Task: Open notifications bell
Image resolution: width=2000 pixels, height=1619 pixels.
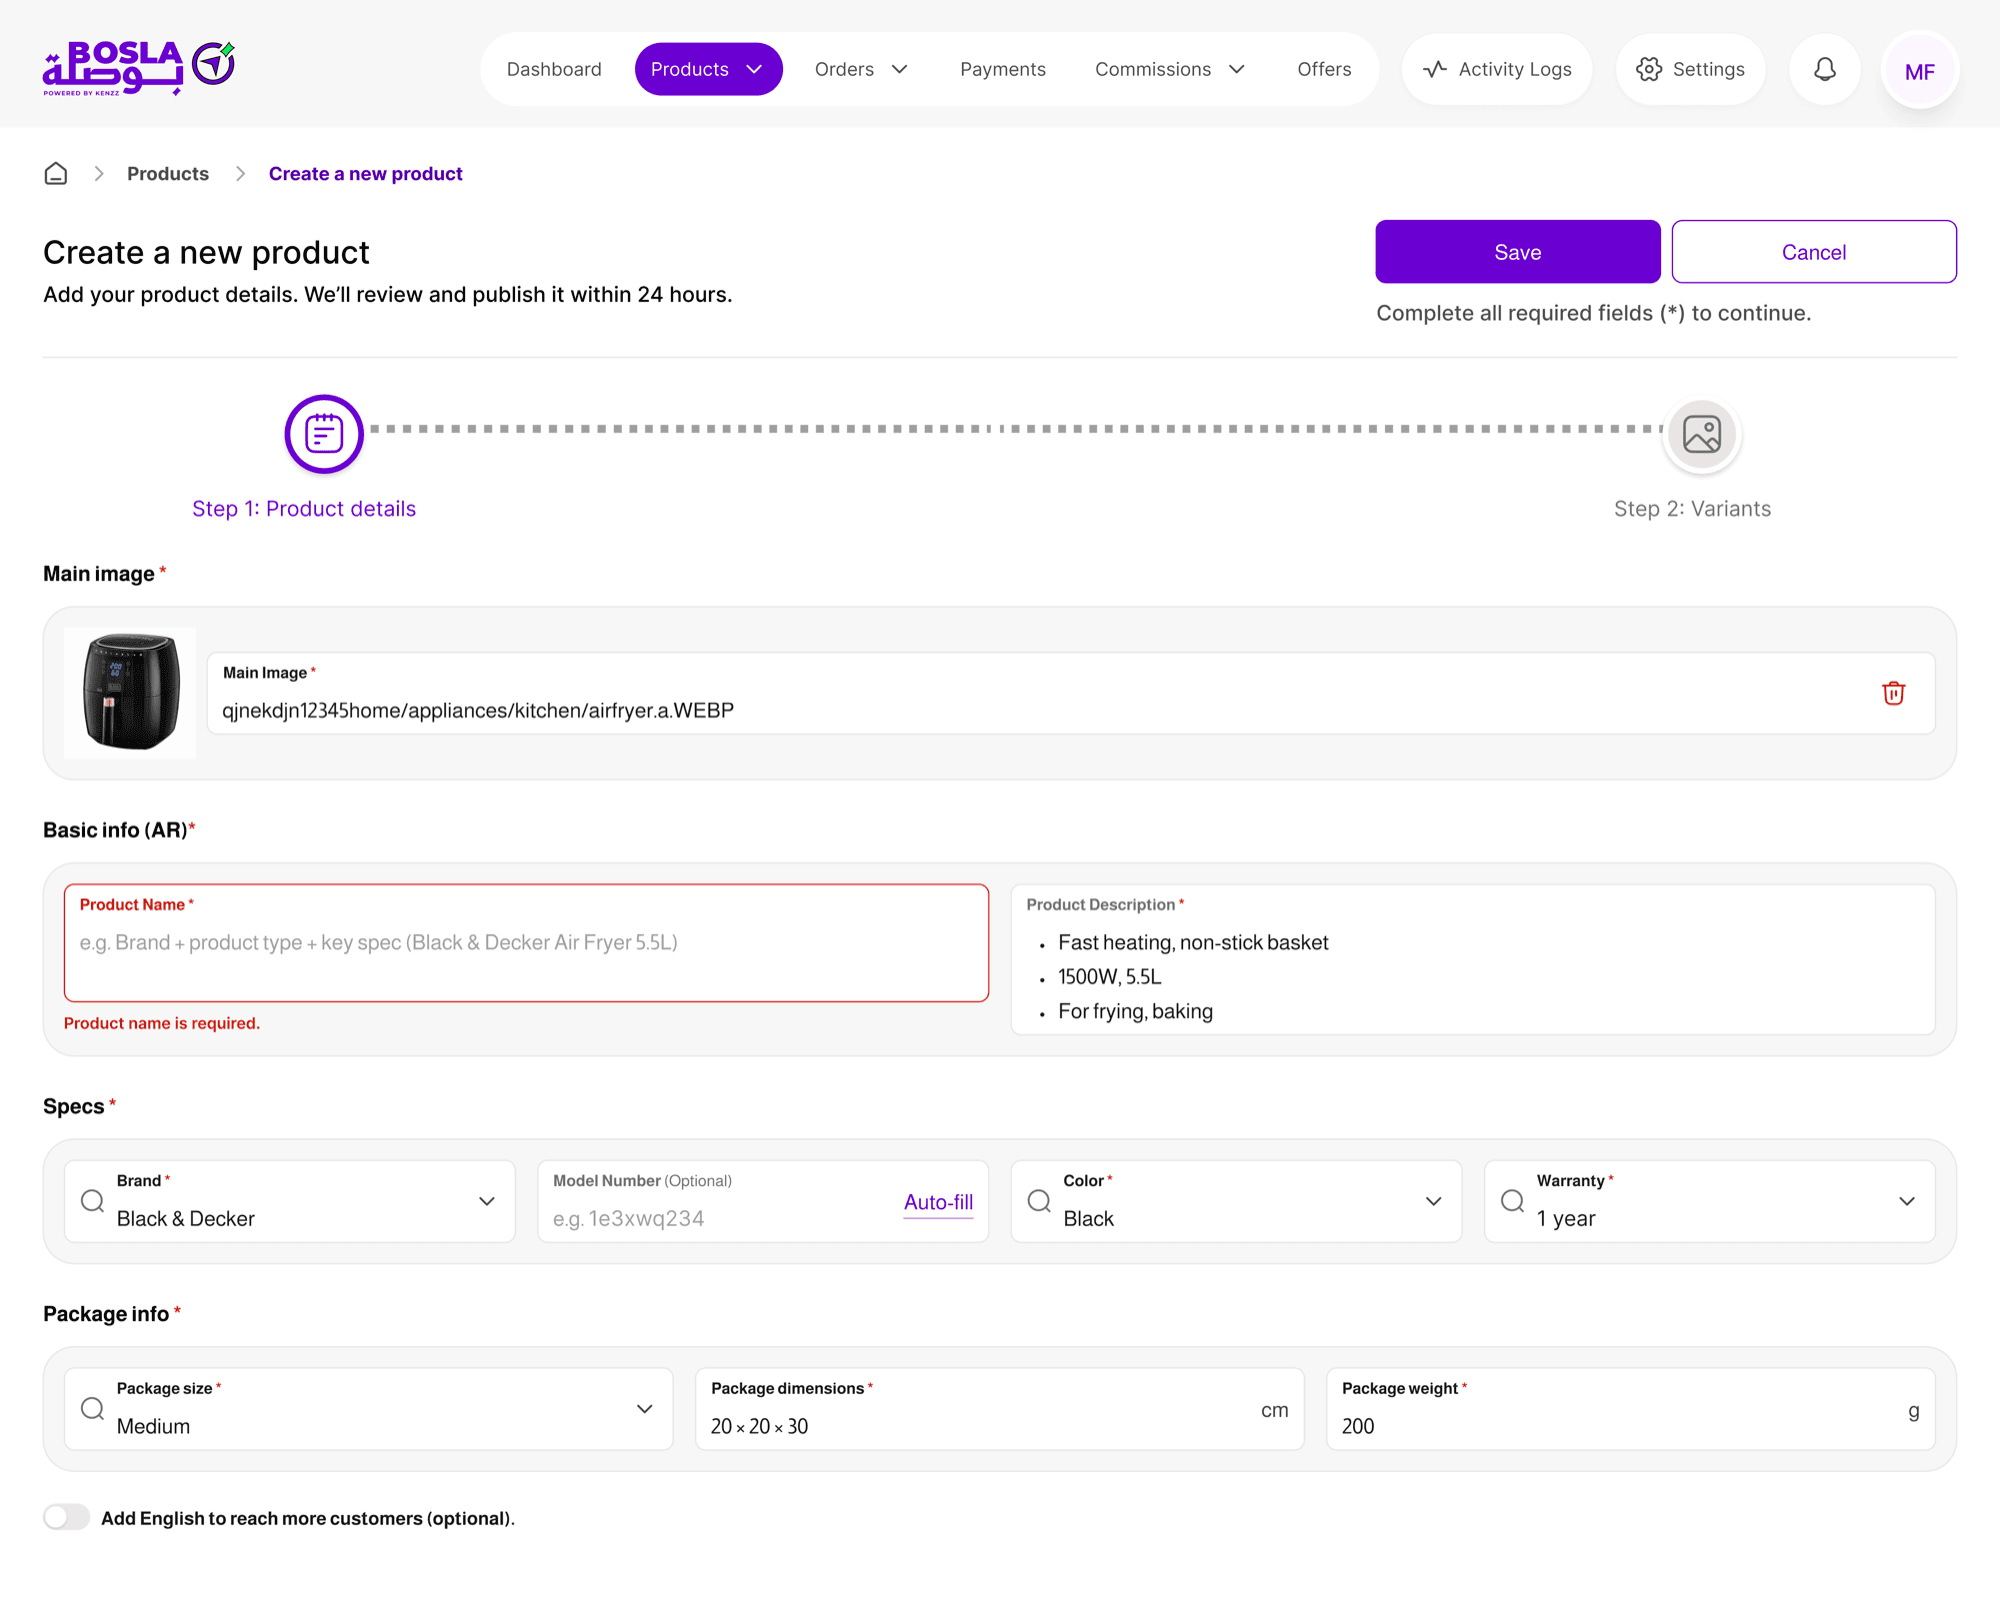Action: point(1825,69)
